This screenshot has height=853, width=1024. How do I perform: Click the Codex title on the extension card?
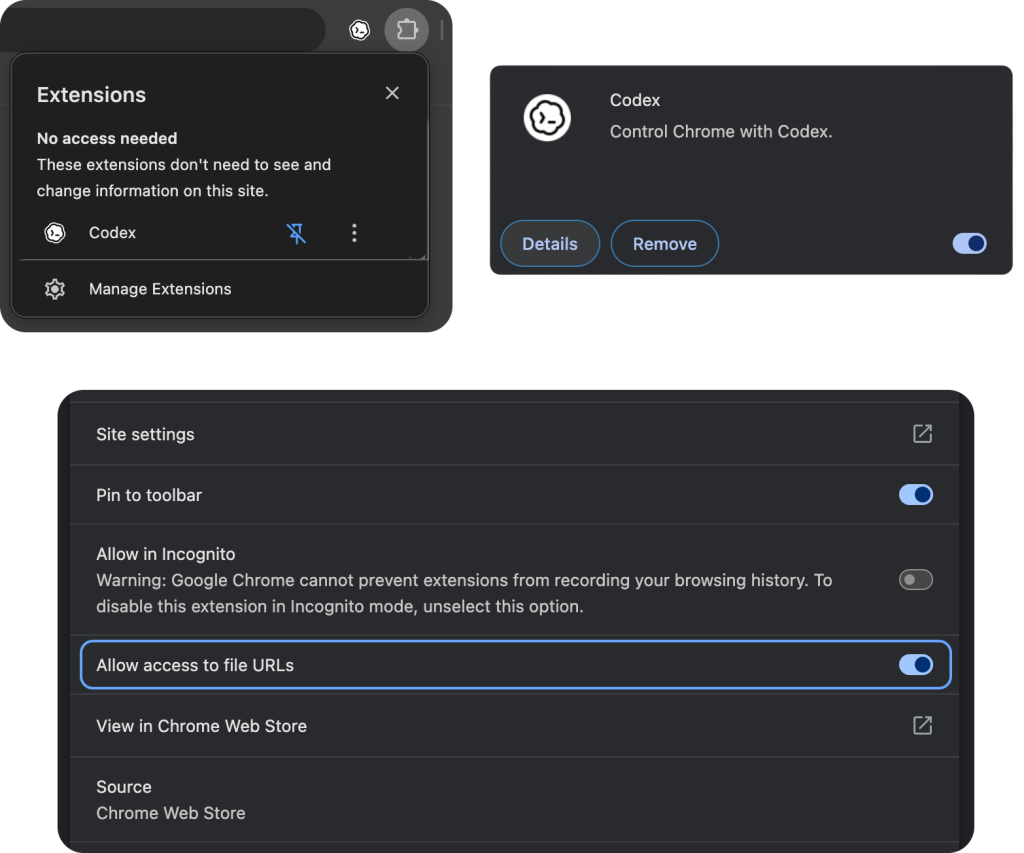[635, 100]
